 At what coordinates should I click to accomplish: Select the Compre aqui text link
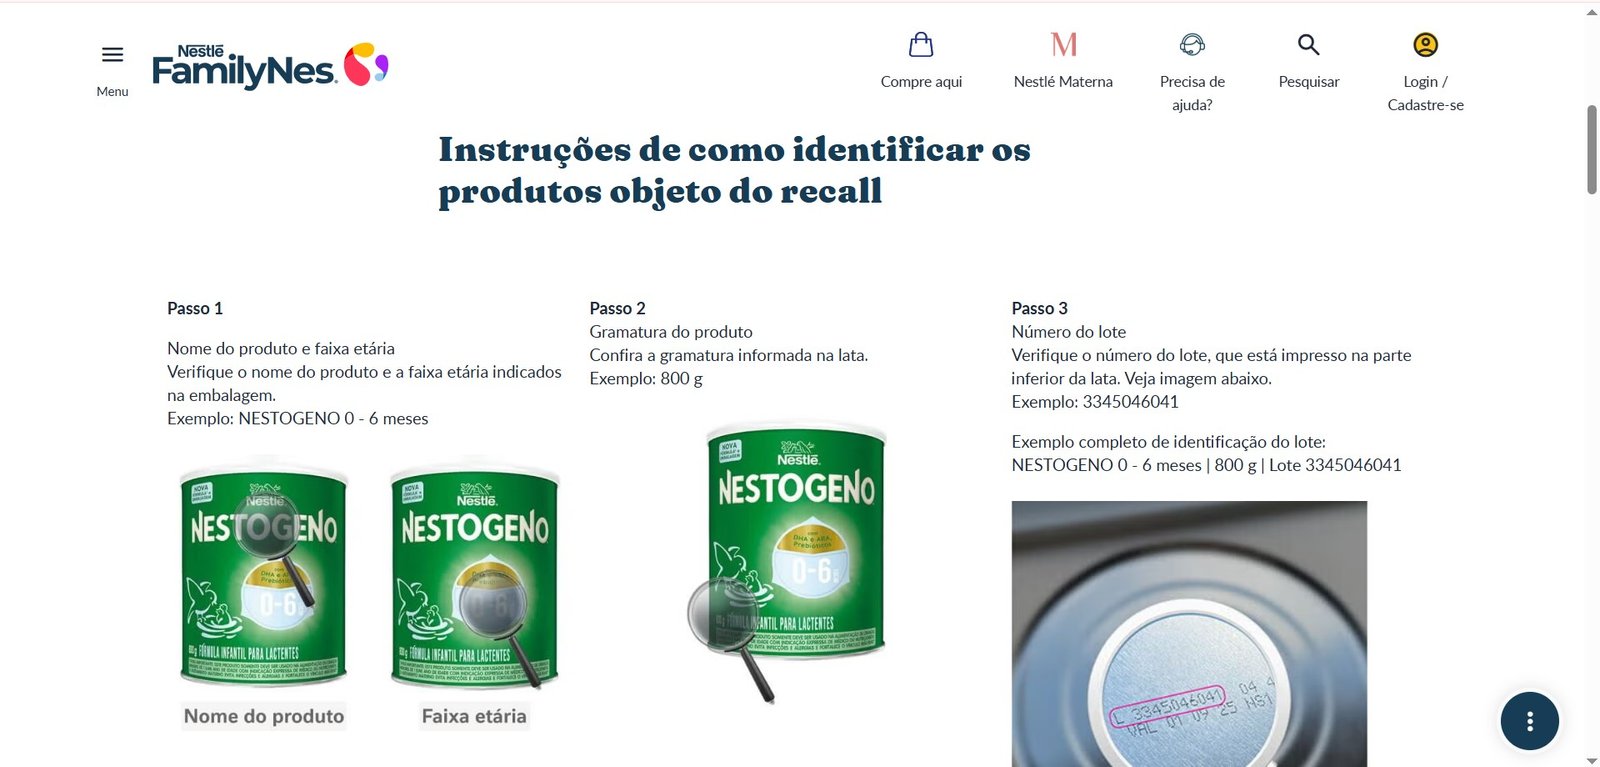[921, 82]
